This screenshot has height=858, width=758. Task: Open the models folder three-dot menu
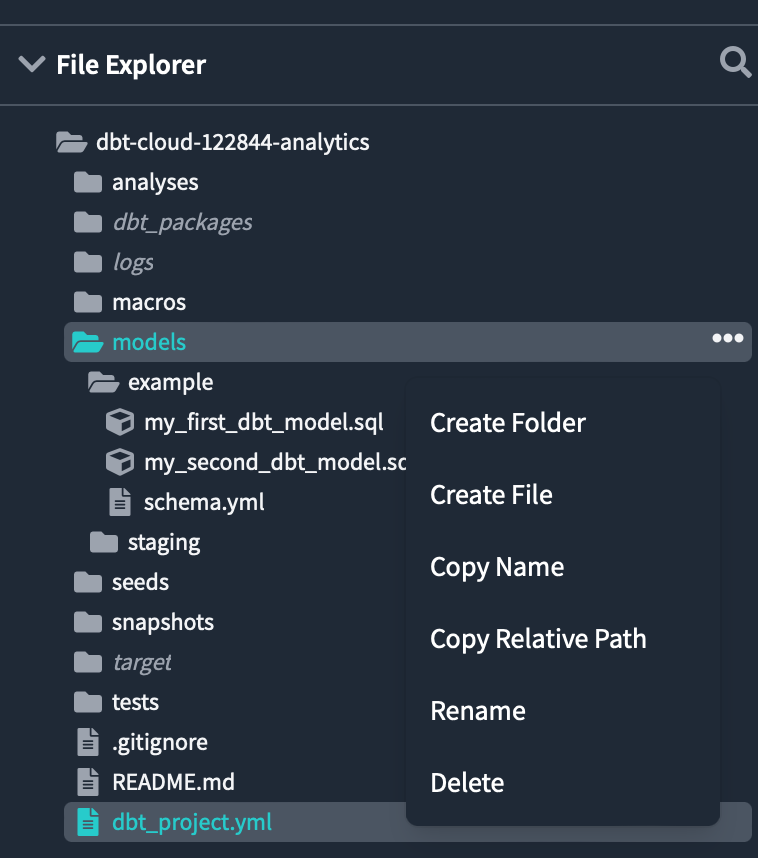tap(727, 339)
